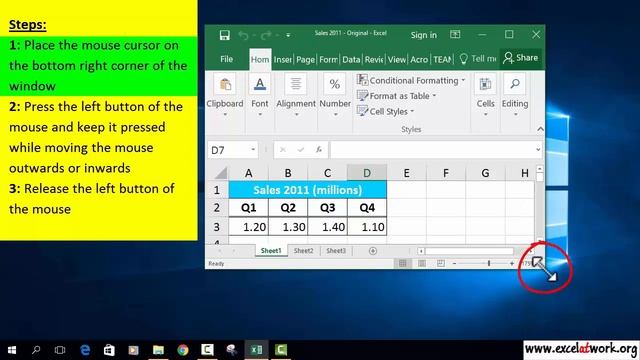The image size is (640, 360).
Task: Select the cell containing 1.30
Action: [288, 227]
